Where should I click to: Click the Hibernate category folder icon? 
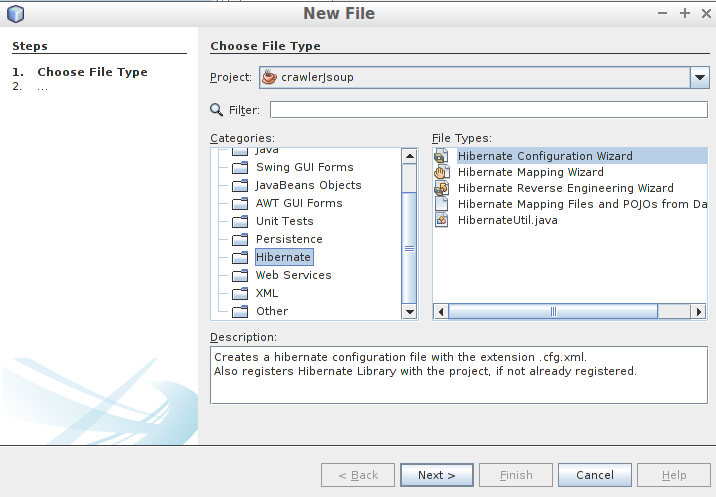point(240,258)
